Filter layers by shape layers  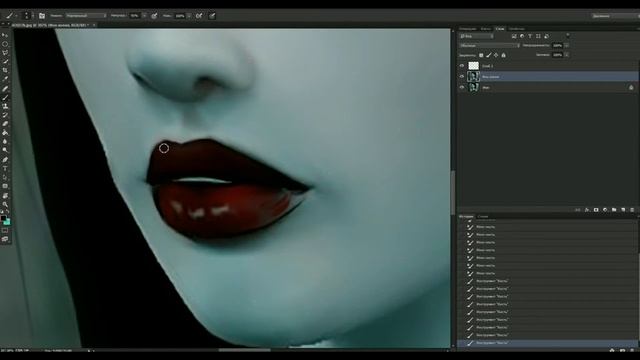538,36
